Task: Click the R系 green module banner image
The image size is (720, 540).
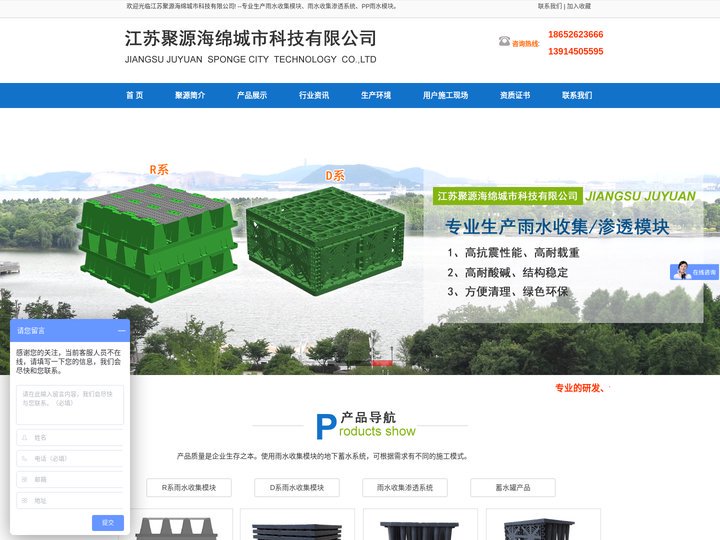Action: click(157, 242)
